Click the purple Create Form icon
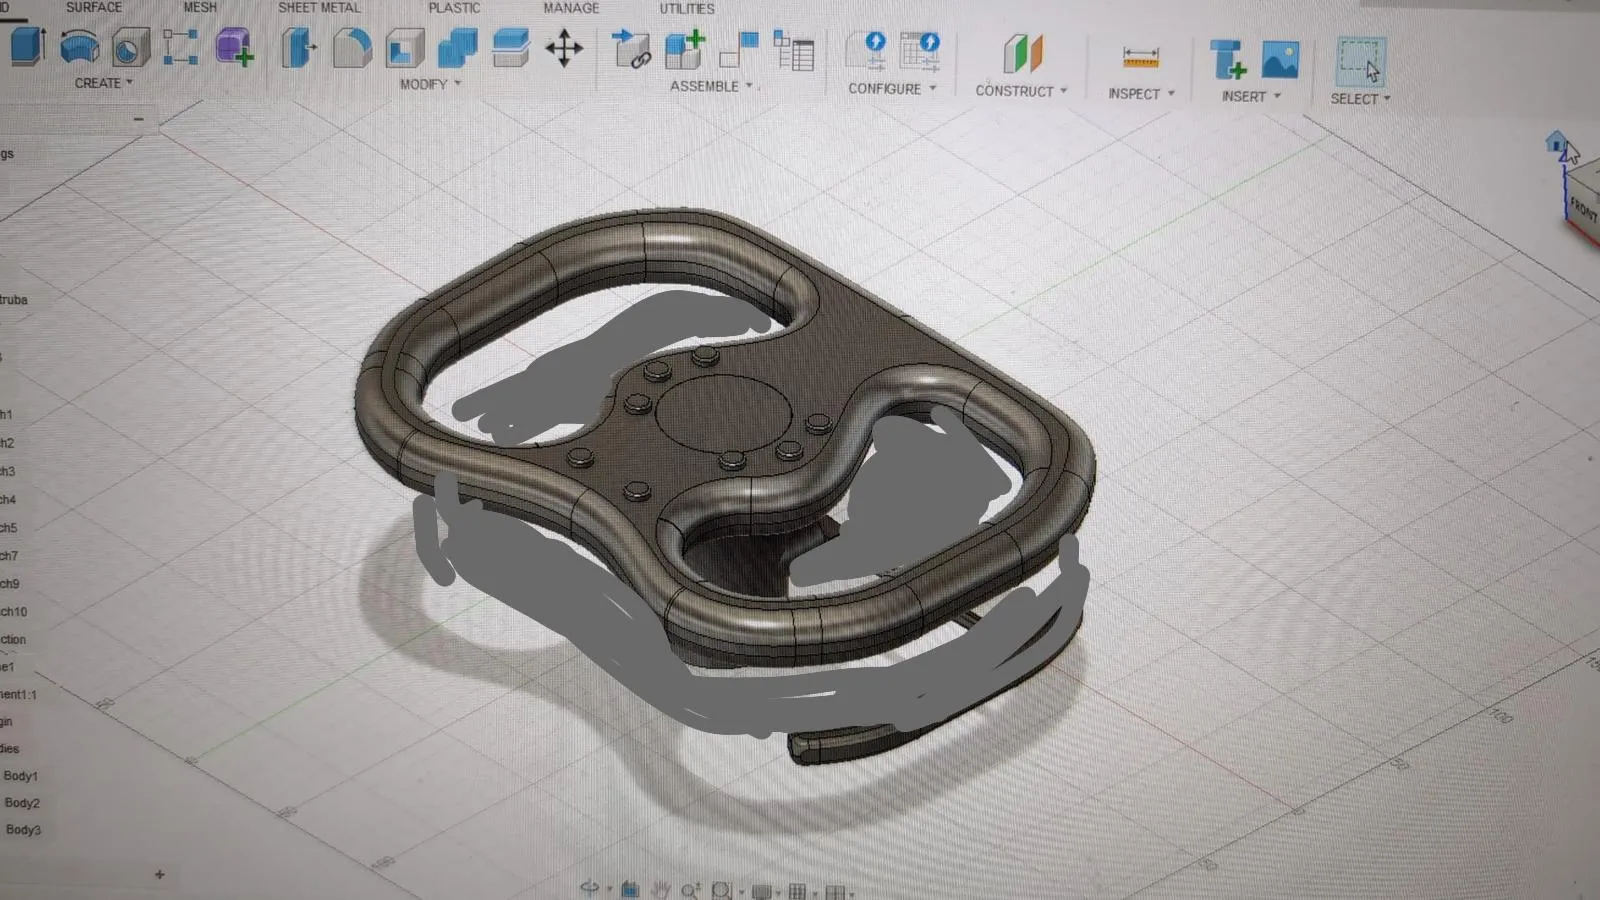The width and height of the screenshot is (1600, 900). (x=234, y=47)
